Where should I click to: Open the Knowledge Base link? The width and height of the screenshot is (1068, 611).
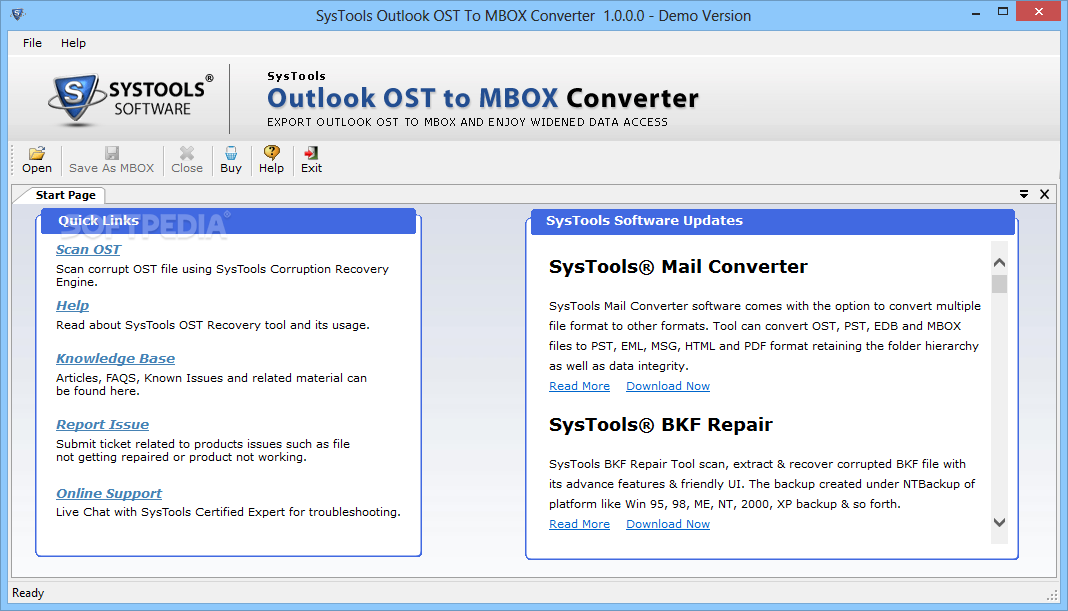(x=115, y=358)
